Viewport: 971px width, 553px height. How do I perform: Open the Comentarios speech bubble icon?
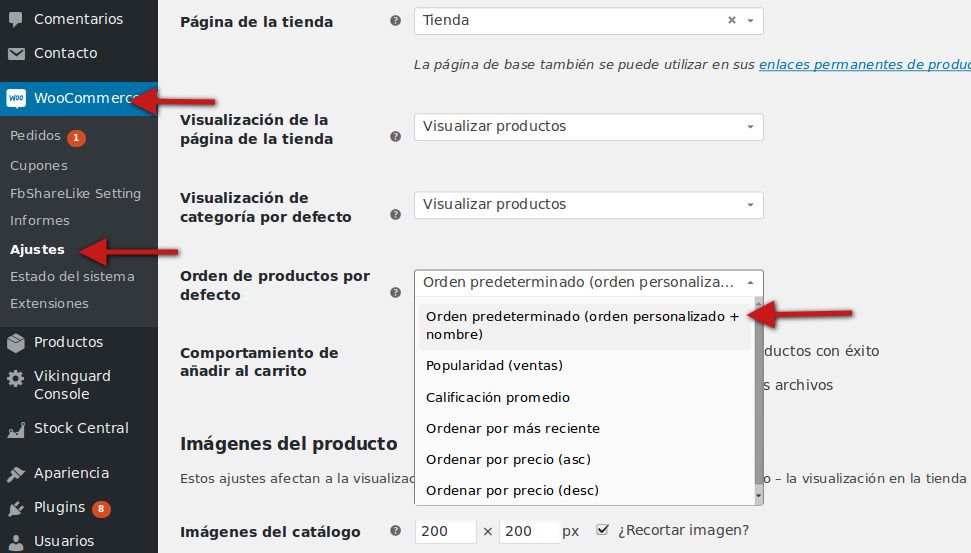16,19
